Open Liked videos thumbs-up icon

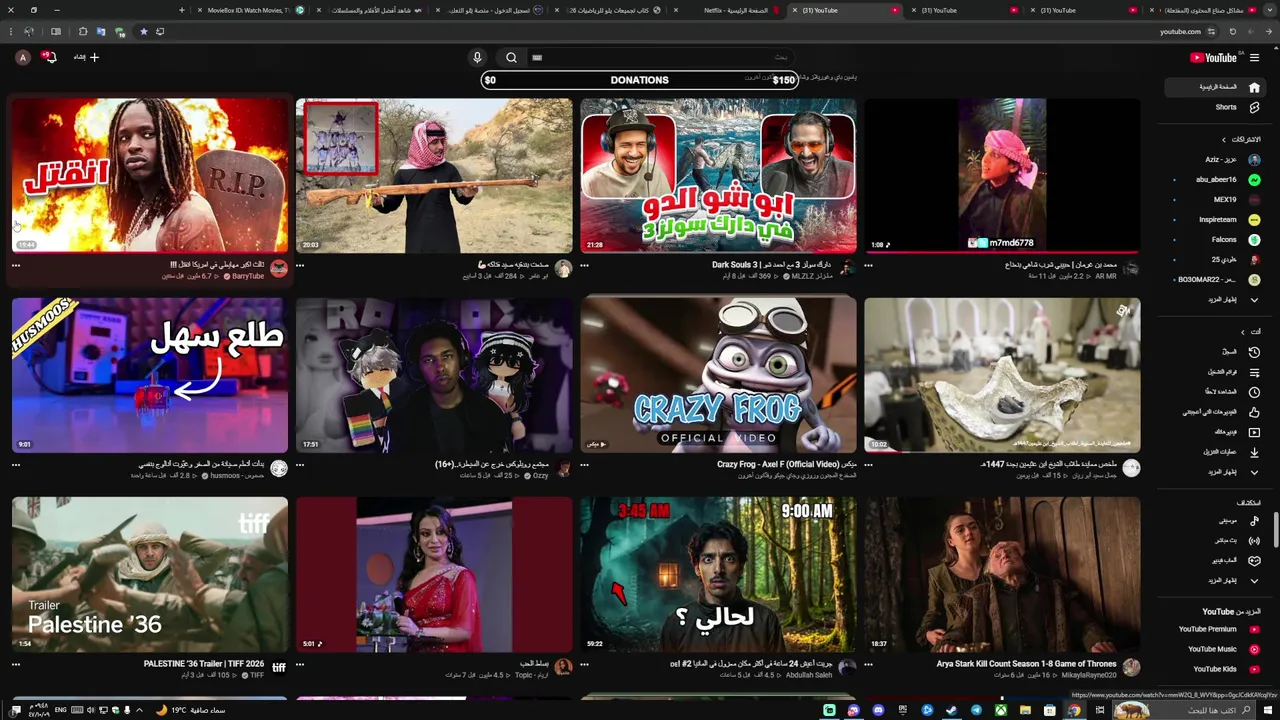(1254, 412)
